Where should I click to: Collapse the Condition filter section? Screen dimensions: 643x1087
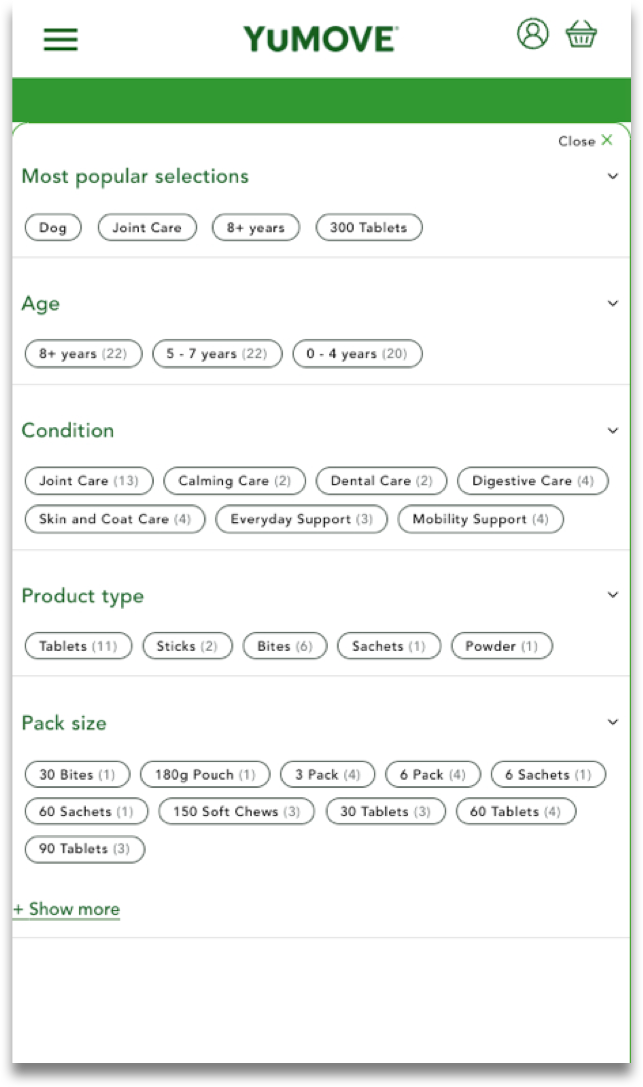[x=613, y=431]
